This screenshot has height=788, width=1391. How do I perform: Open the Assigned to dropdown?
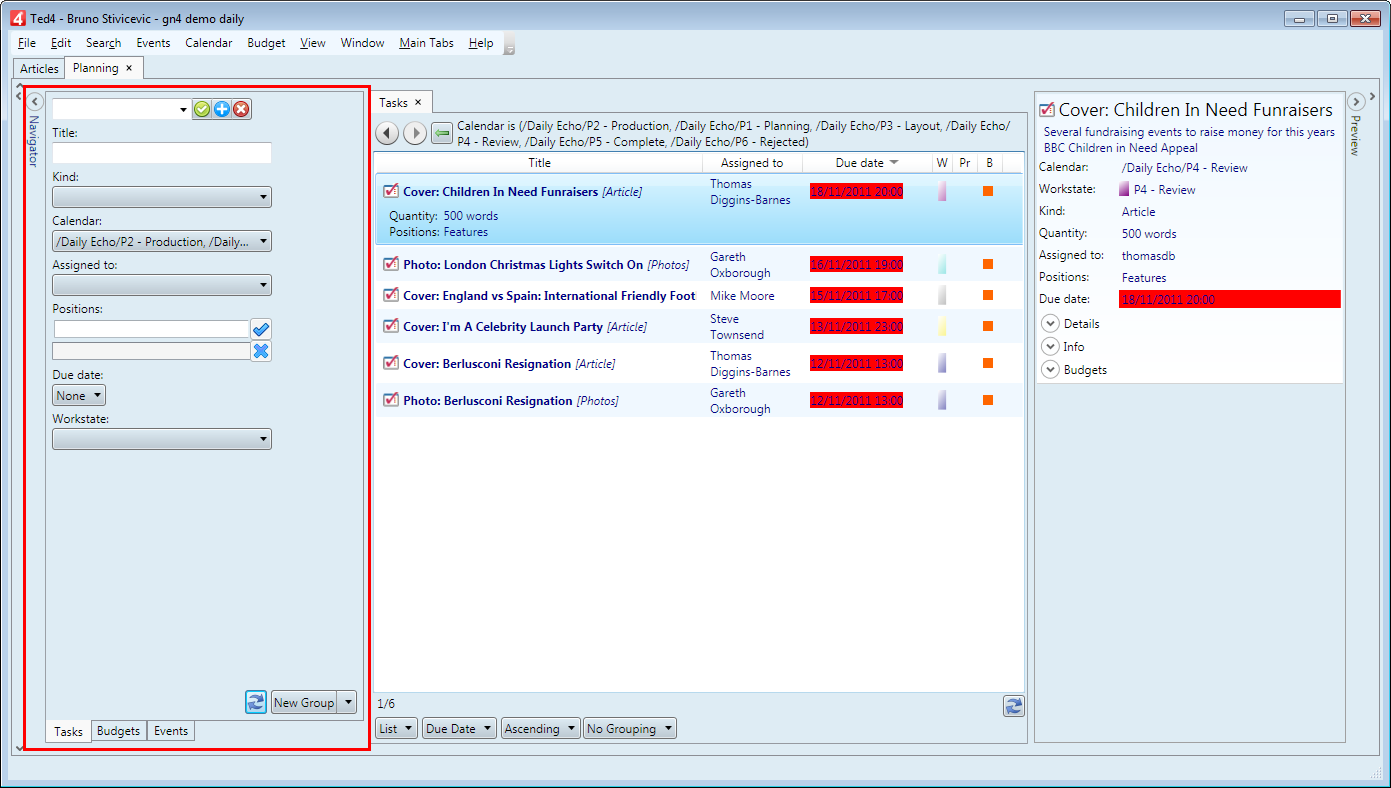tap(162, 285)
